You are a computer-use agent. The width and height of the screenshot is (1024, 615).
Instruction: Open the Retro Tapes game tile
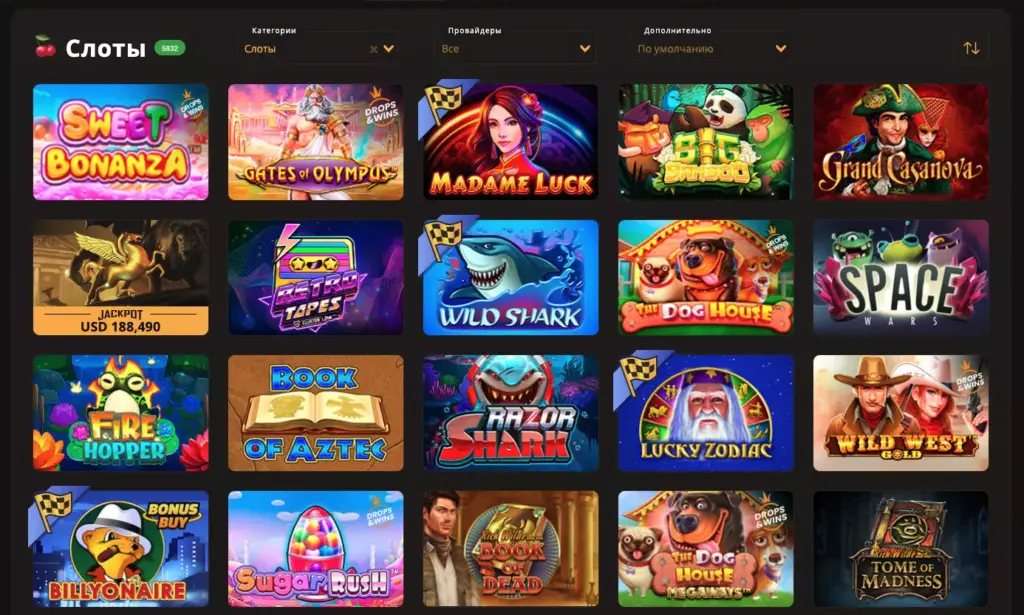click(316, 277)
